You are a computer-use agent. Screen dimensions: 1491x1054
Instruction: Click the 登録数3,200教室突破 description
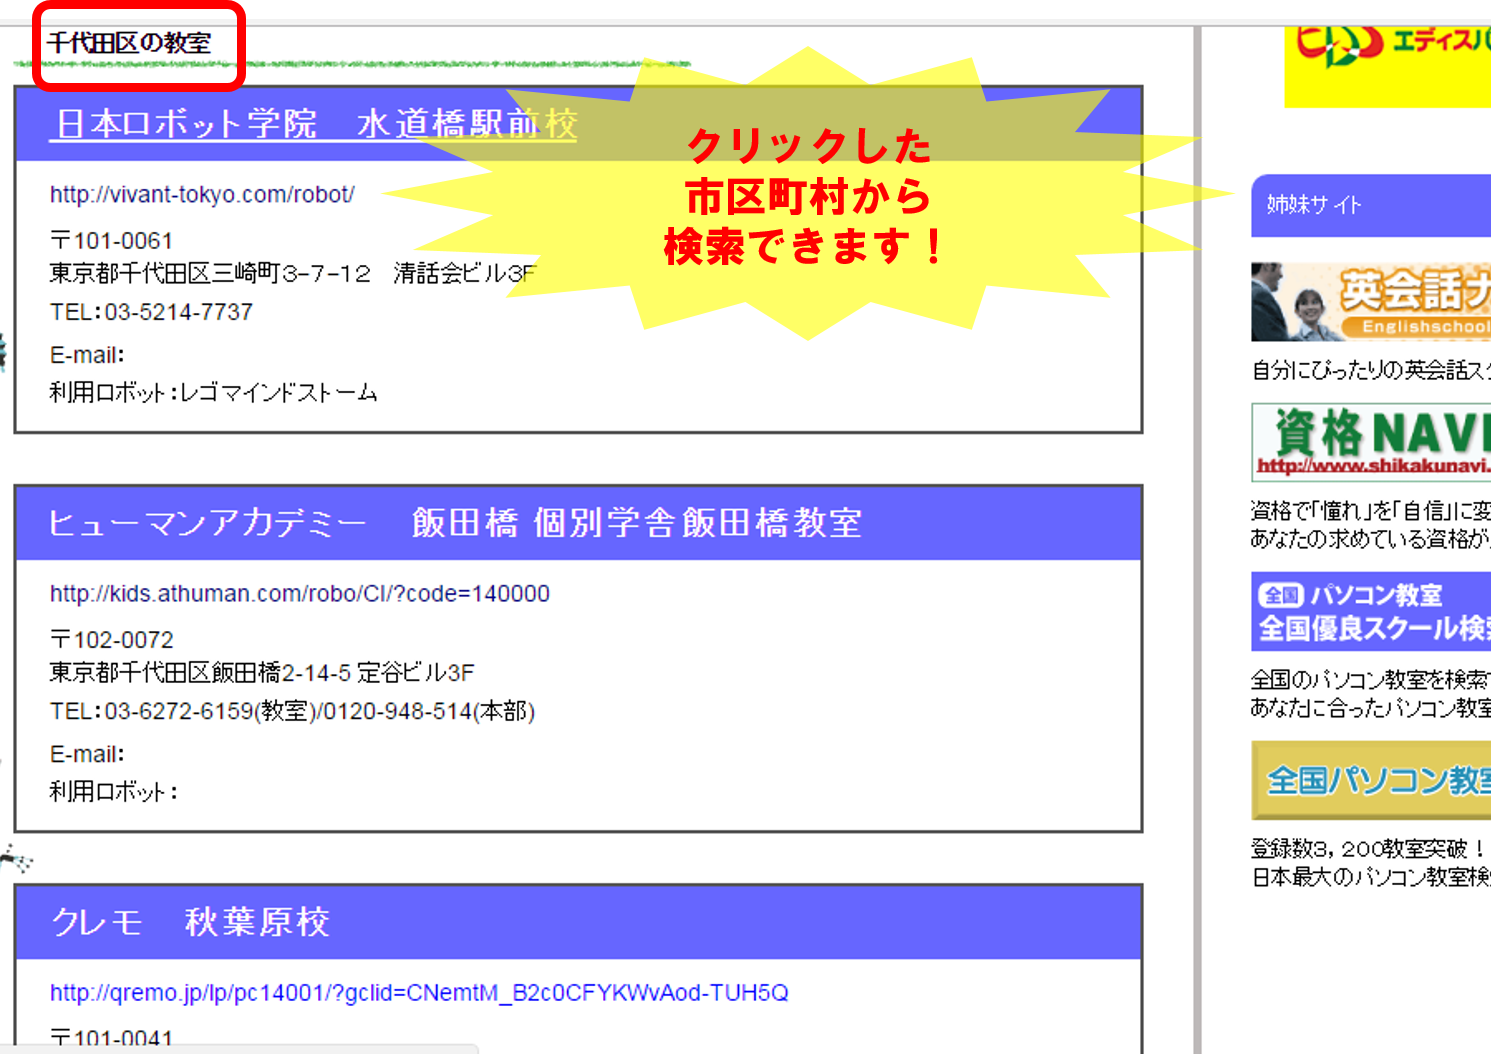click(x=1370, y=862)
